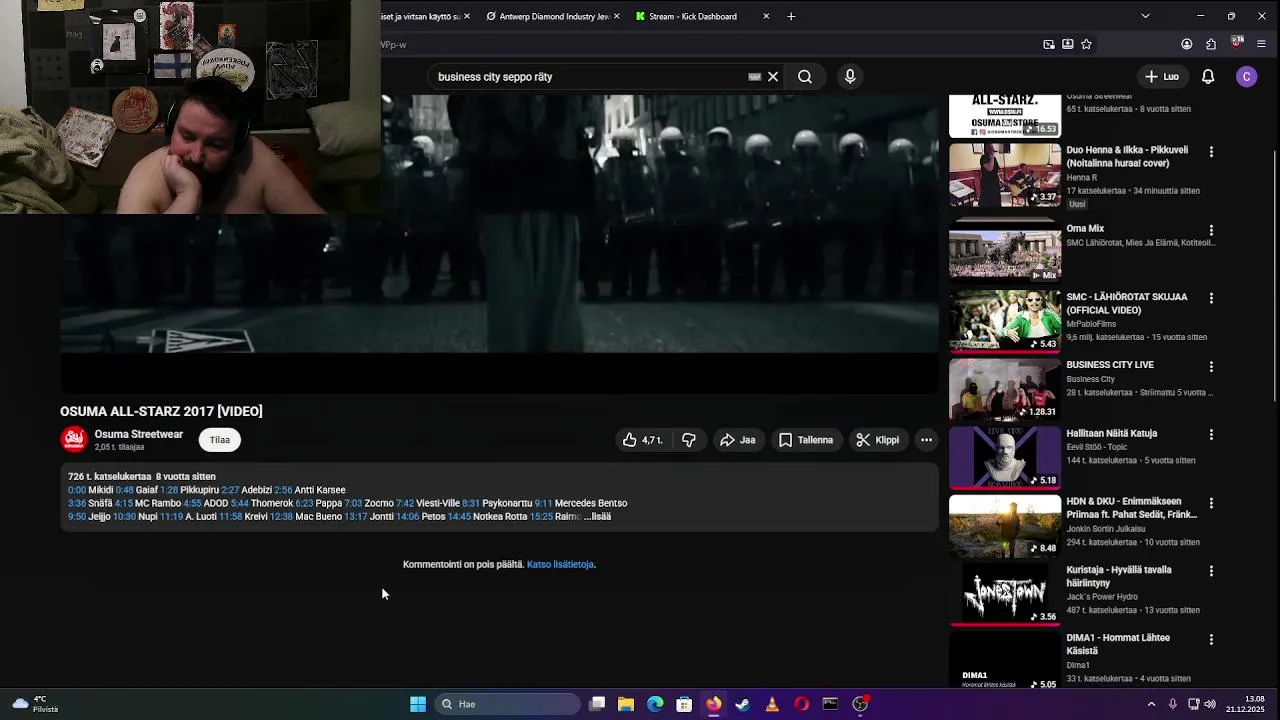Open YouTube notifications bell
Screen dimensions: 1280x720
pos(1208,77)
